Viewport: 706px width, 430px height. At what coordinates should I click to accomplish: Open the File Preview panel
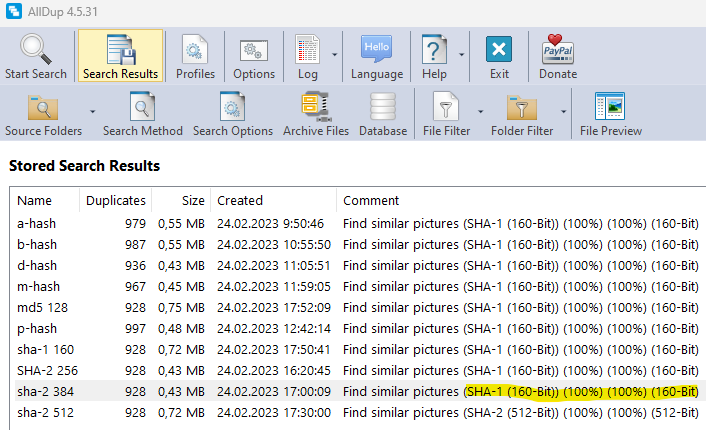click(x=610, y=107)
